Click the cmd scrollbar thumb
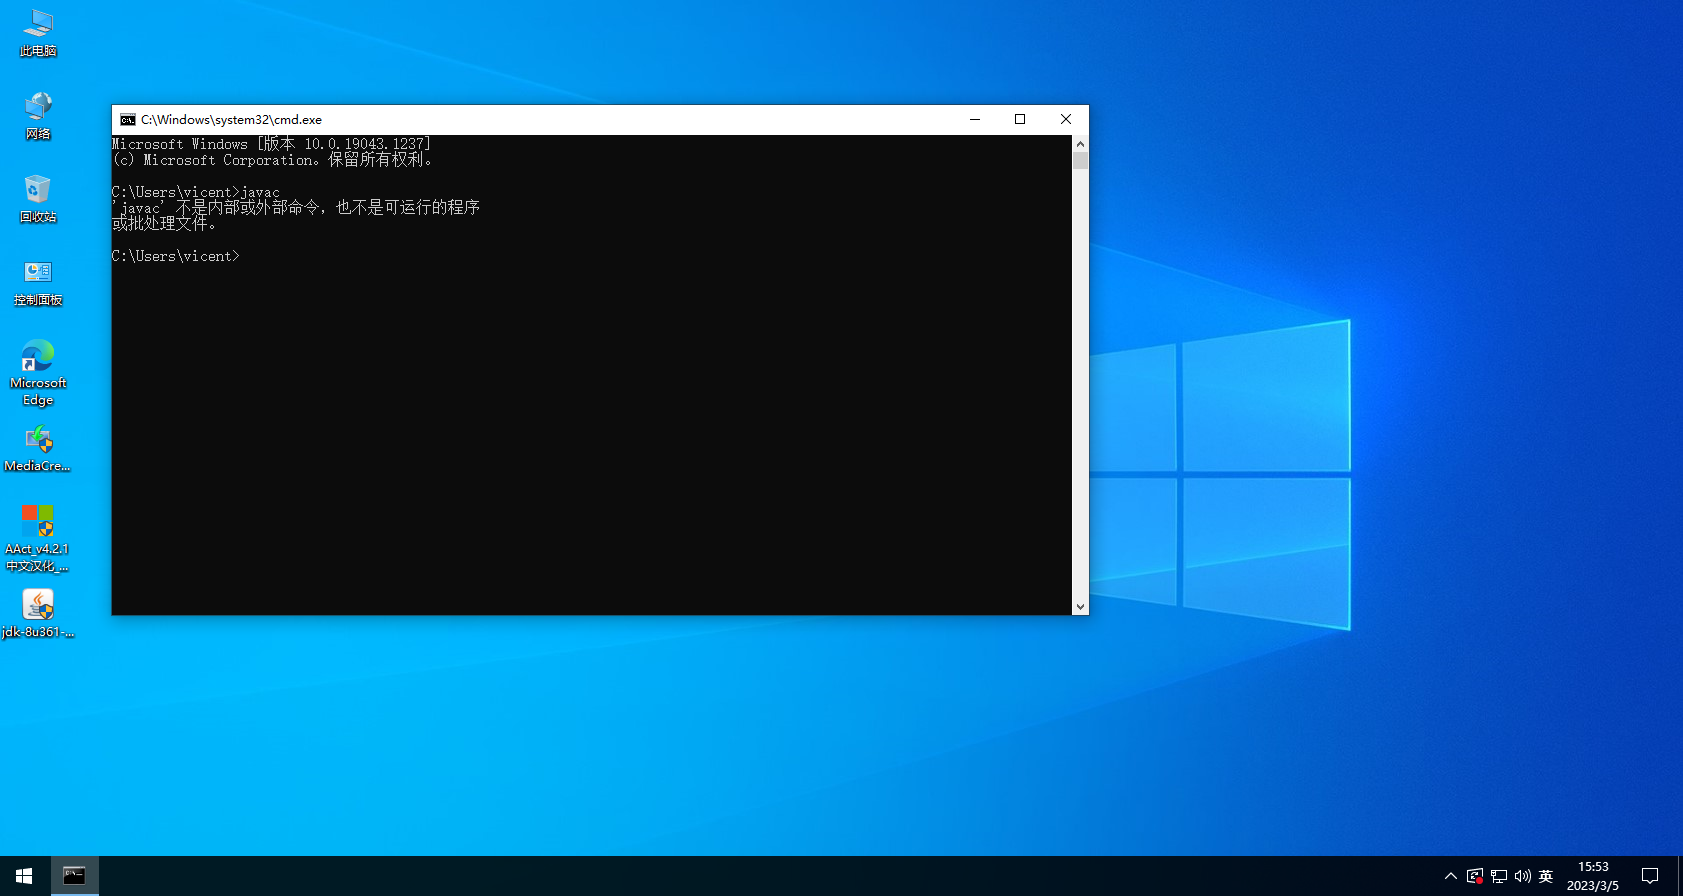This screenshot has width=1683, height=896. tap(1080, 161)
